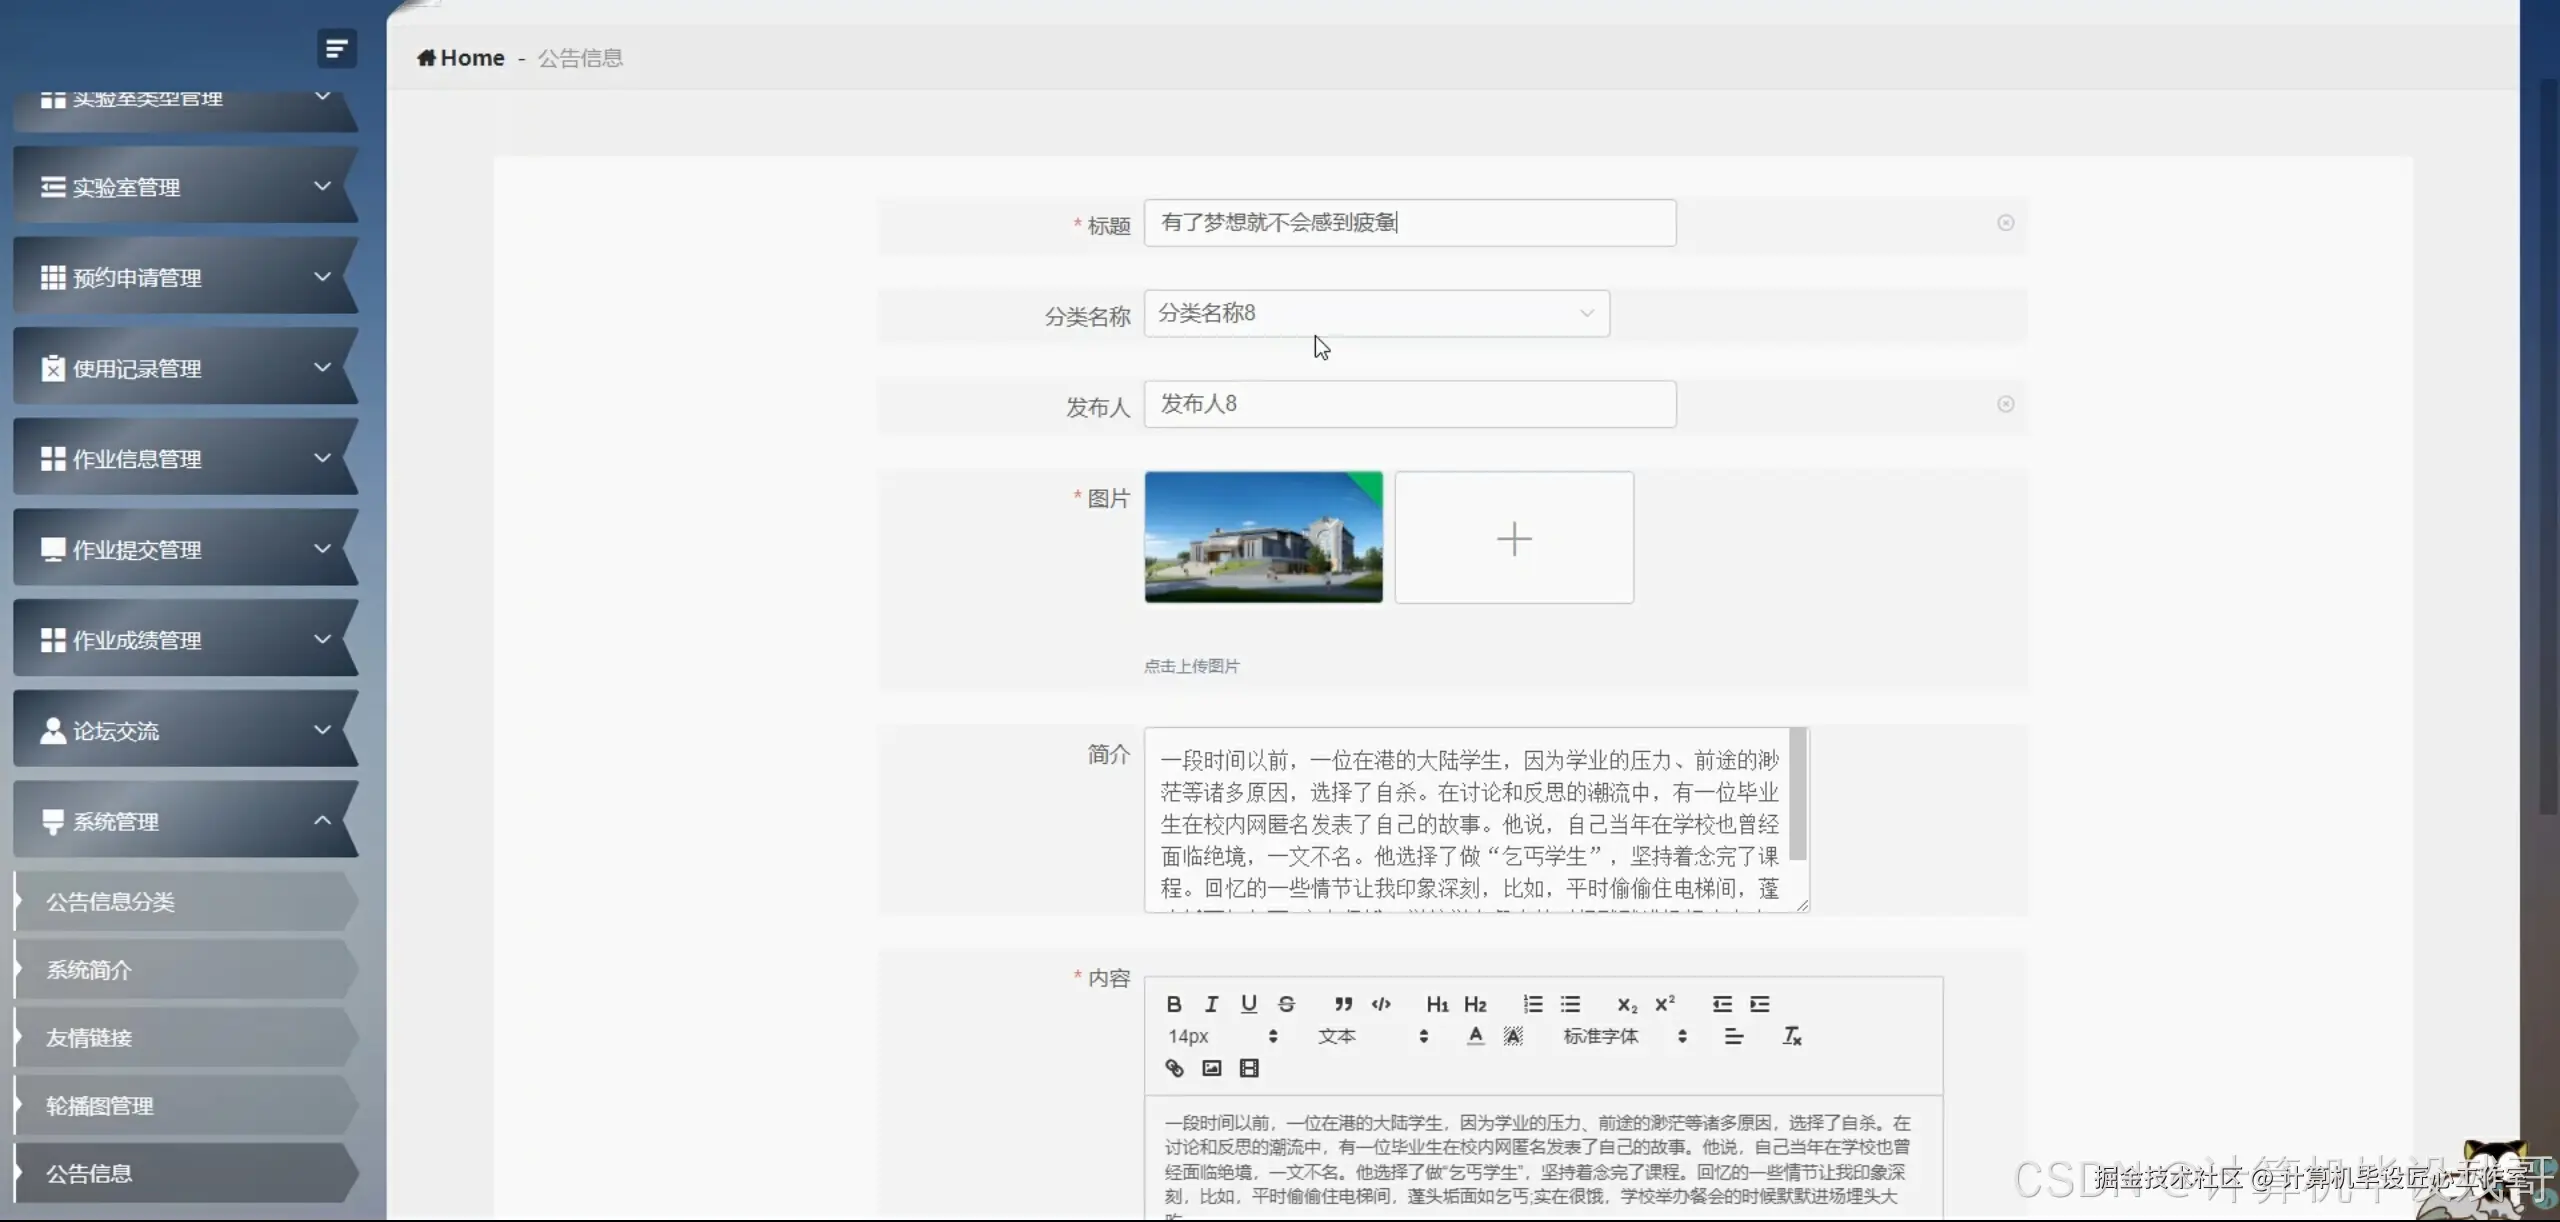Viewport: 2560px width, 1222px height.
Task: Open the font color picker icon
Action: [1475, 1036]
